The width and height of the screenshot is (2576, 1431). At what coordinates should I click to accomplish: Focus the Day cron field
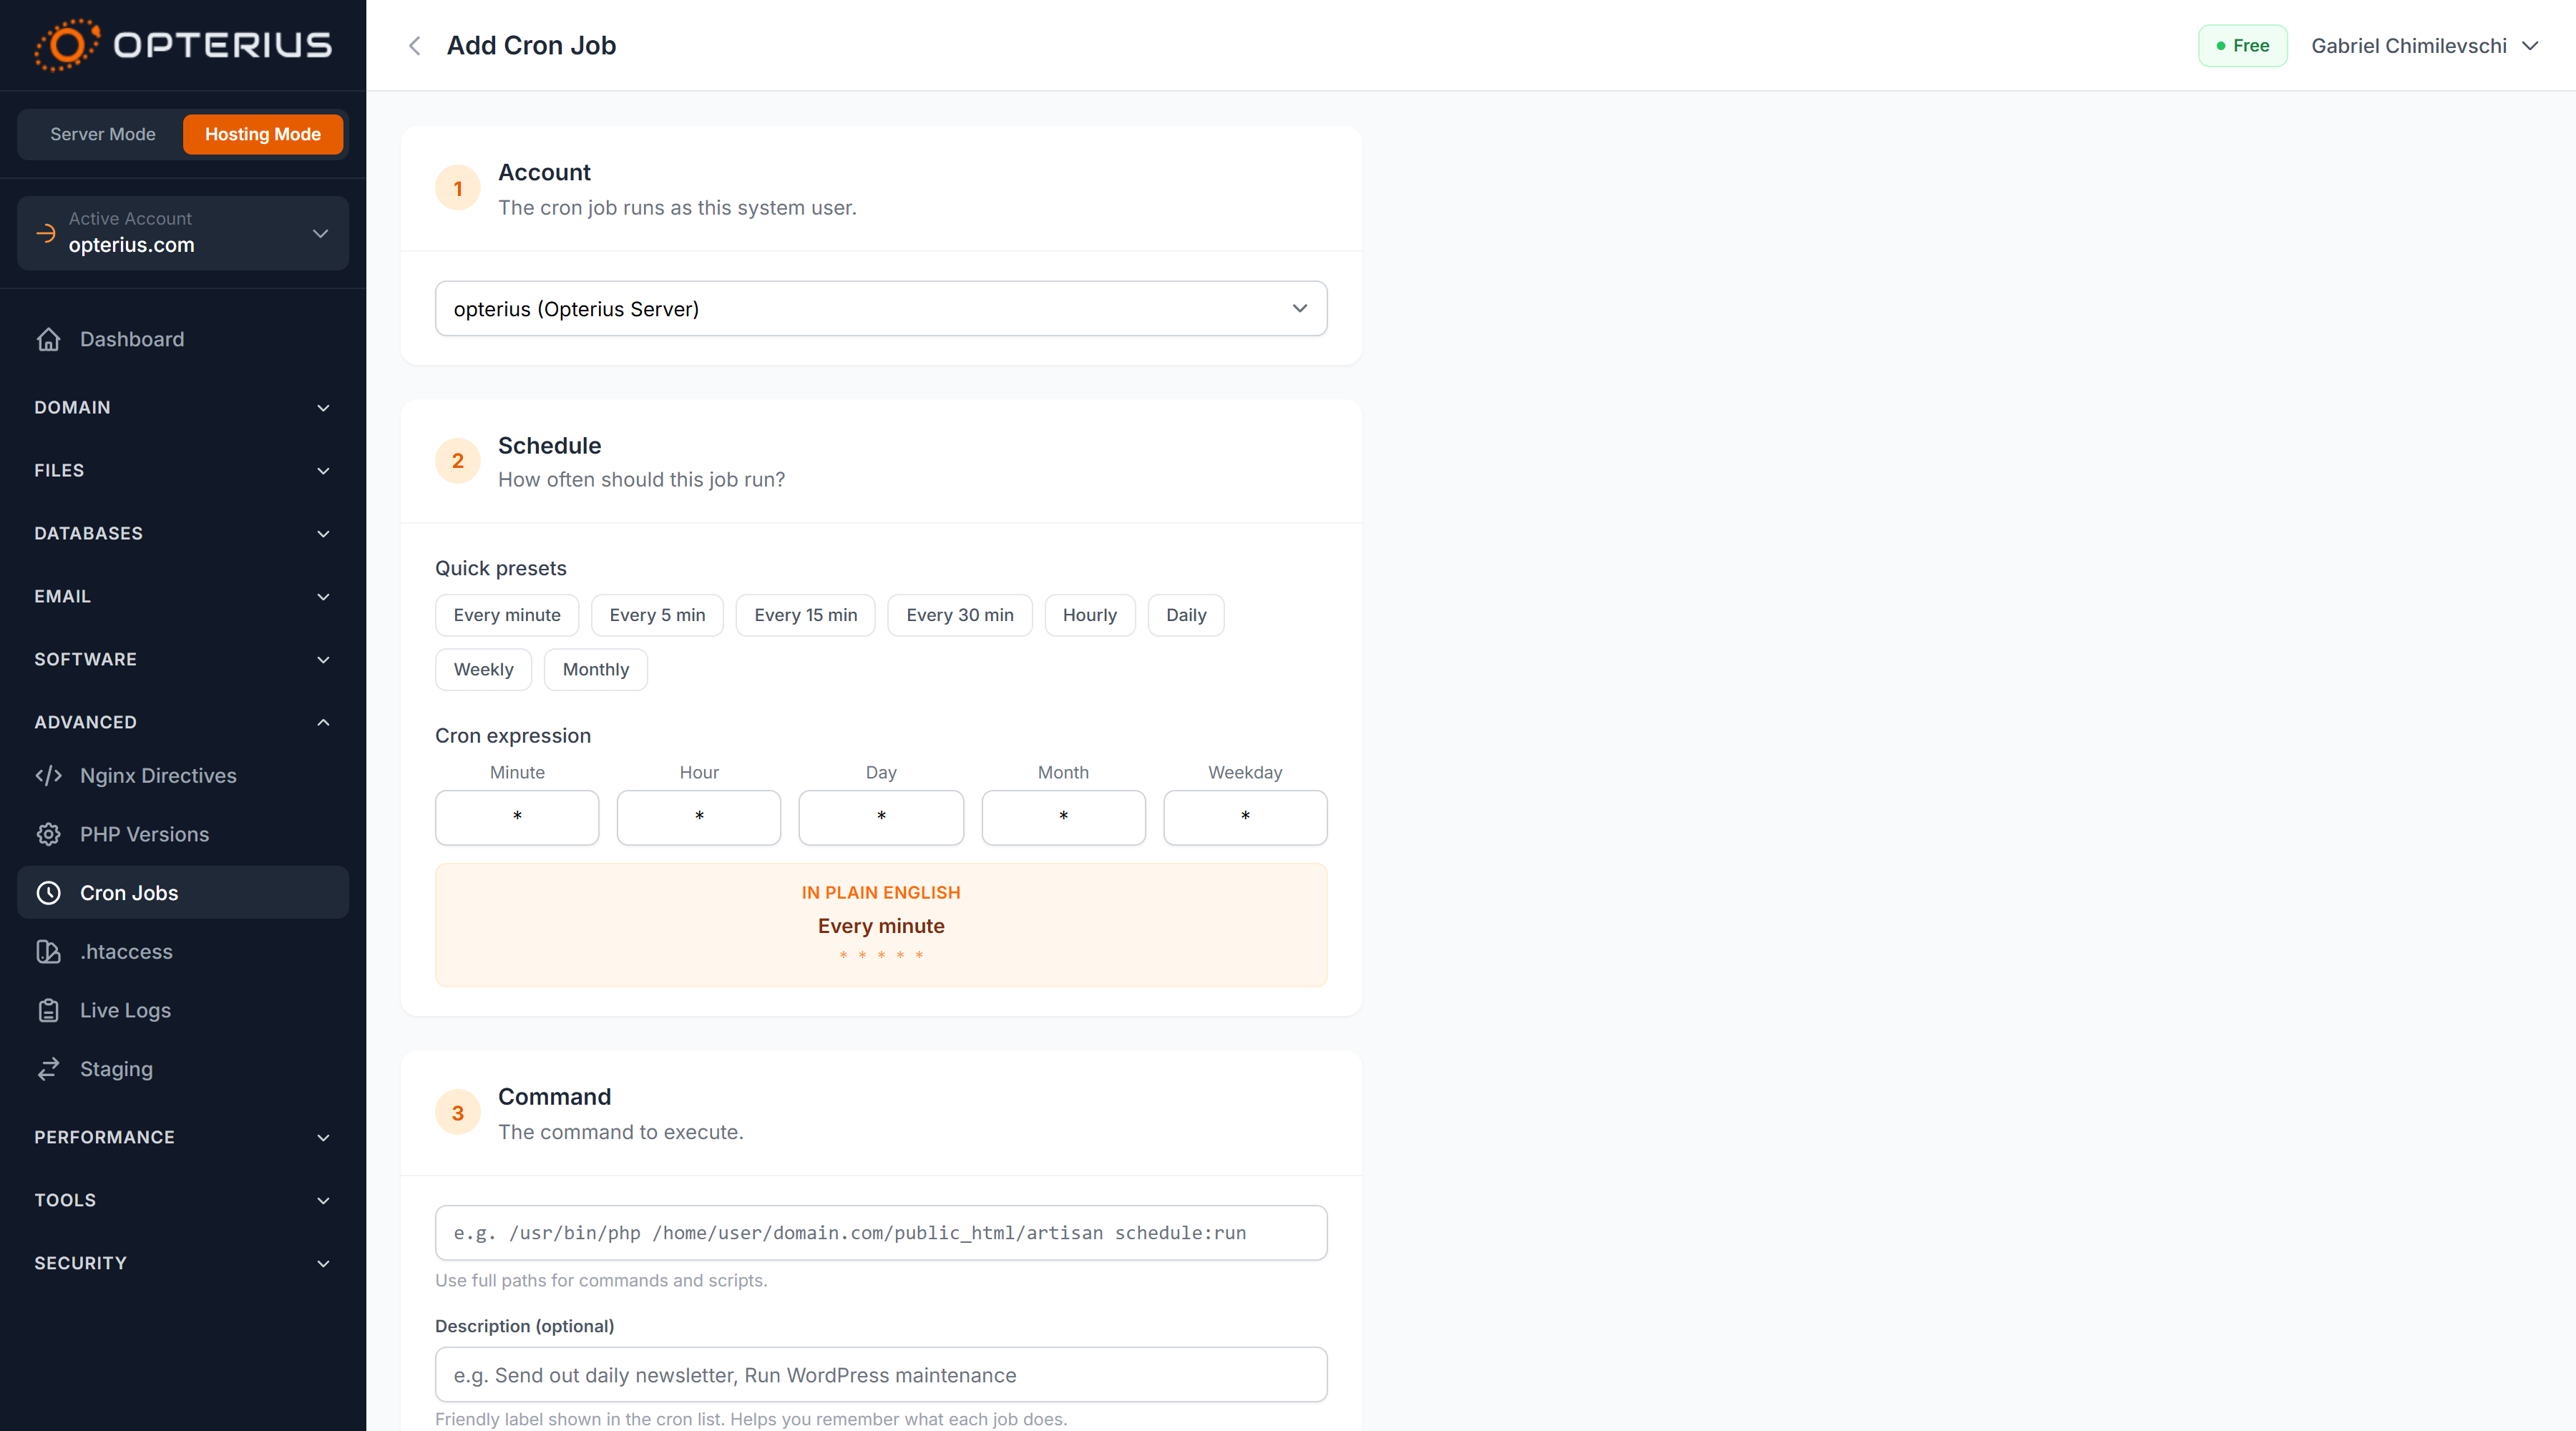pyautogui.click(x=881, y=817)
